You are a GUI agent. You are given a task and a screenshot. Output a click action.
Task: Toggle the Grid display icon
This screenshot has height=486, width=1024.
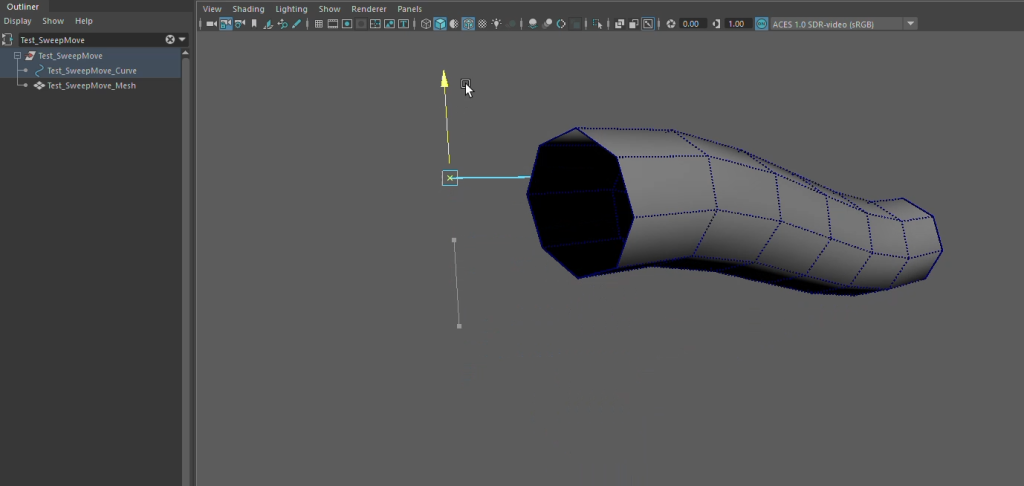(x=319, y=23)
